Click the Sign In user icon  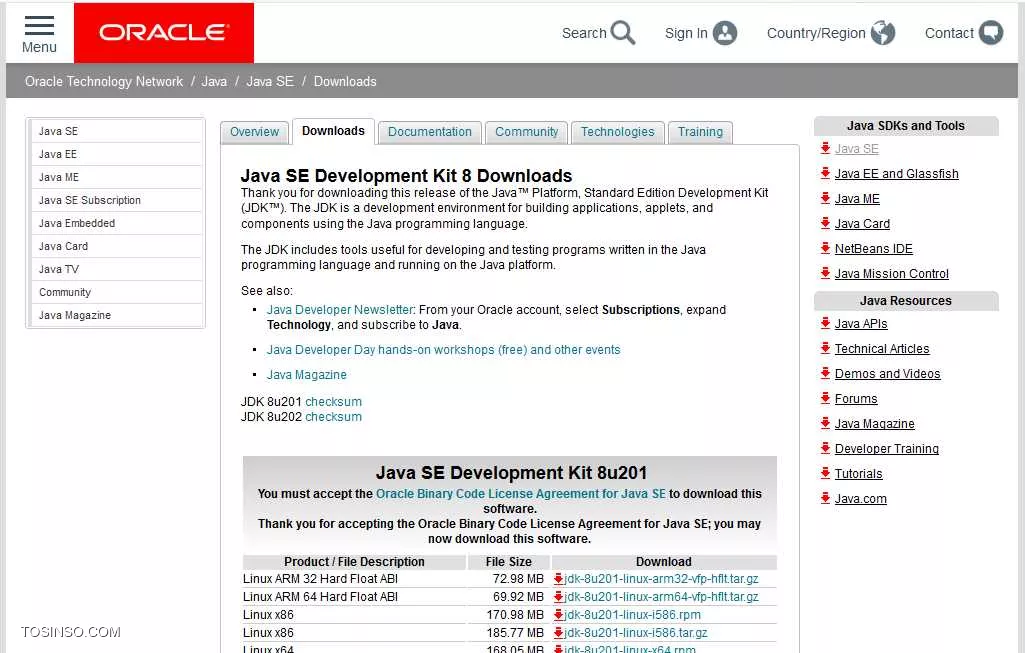[x=725, y=33]
